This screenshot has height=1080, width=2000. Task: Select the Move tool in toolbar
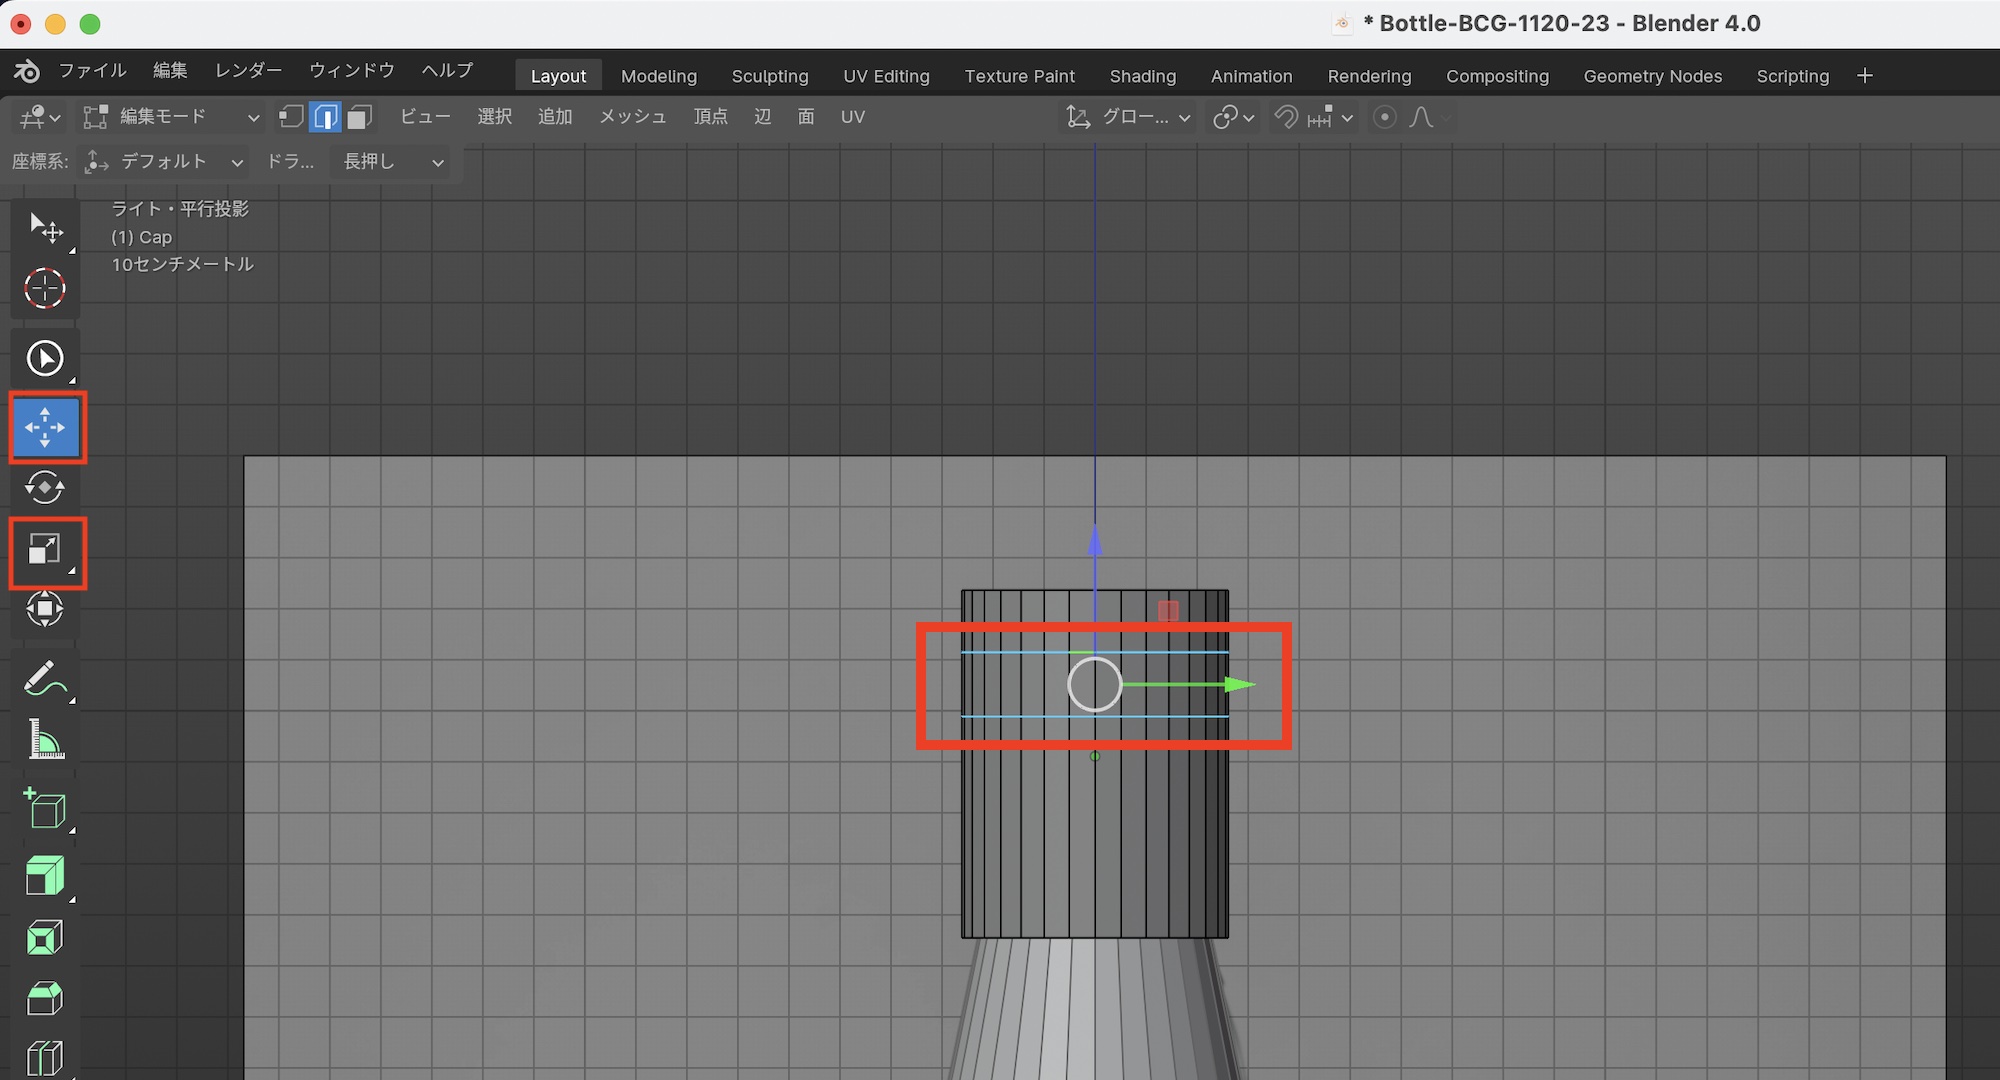[x=45, y=427]
